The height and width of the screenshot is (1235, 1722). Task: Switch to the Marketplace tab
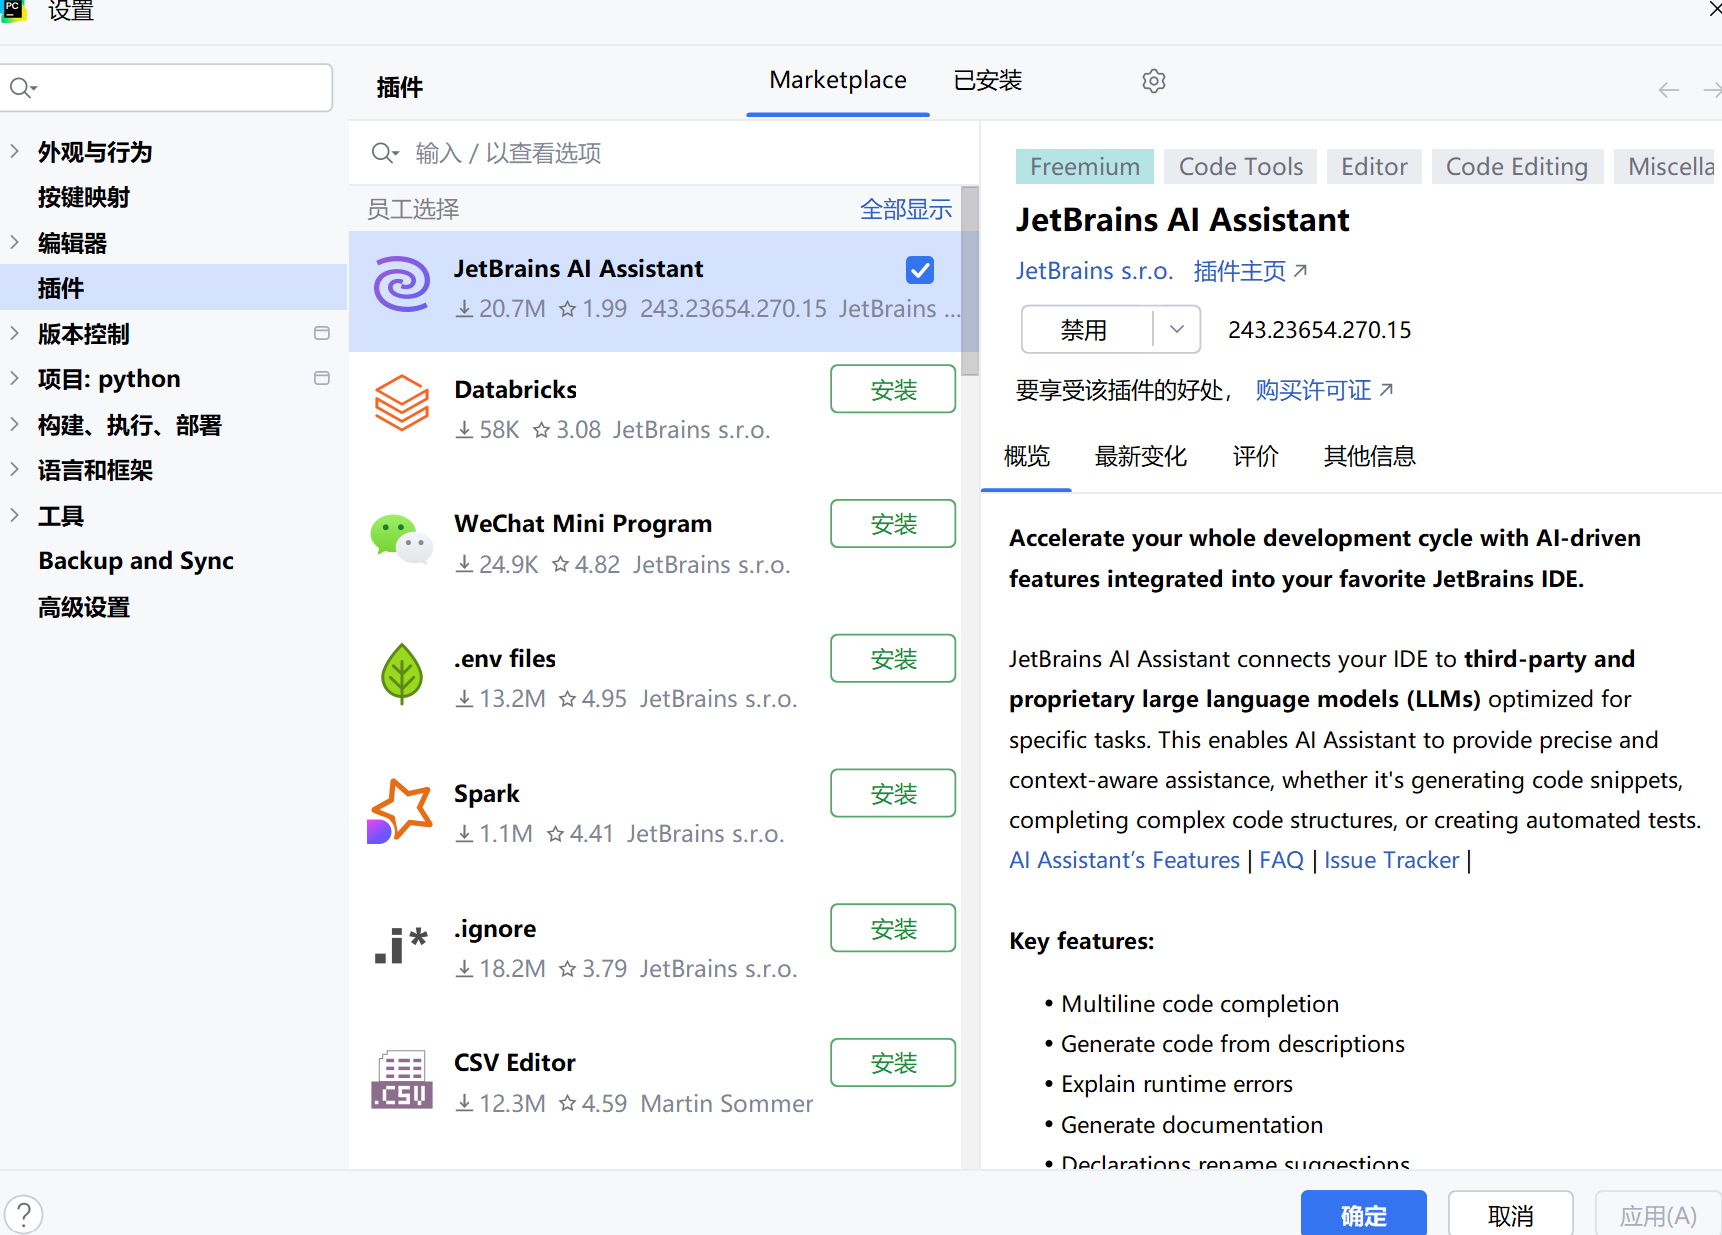point(838,80)
